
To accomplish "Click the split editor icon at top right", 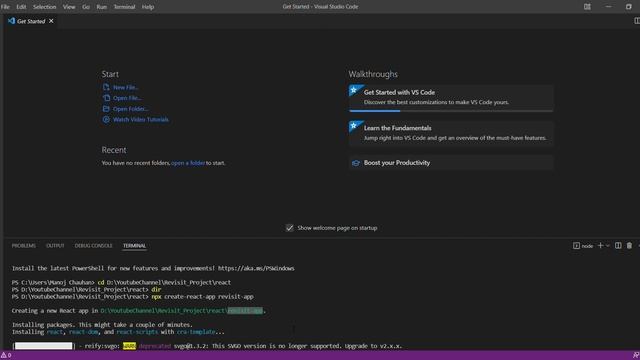I will pyautogui.click(x=637, y=21).
